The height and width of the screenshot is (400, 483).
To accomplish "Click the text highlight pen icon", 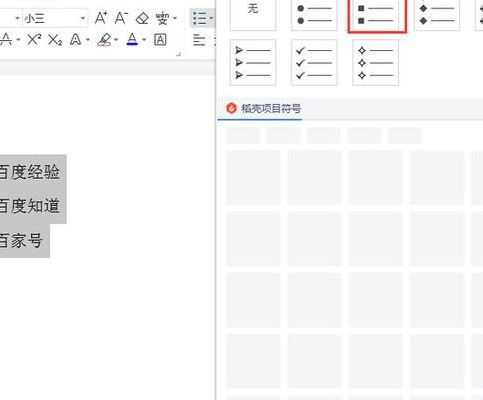I will click(104, 40).
